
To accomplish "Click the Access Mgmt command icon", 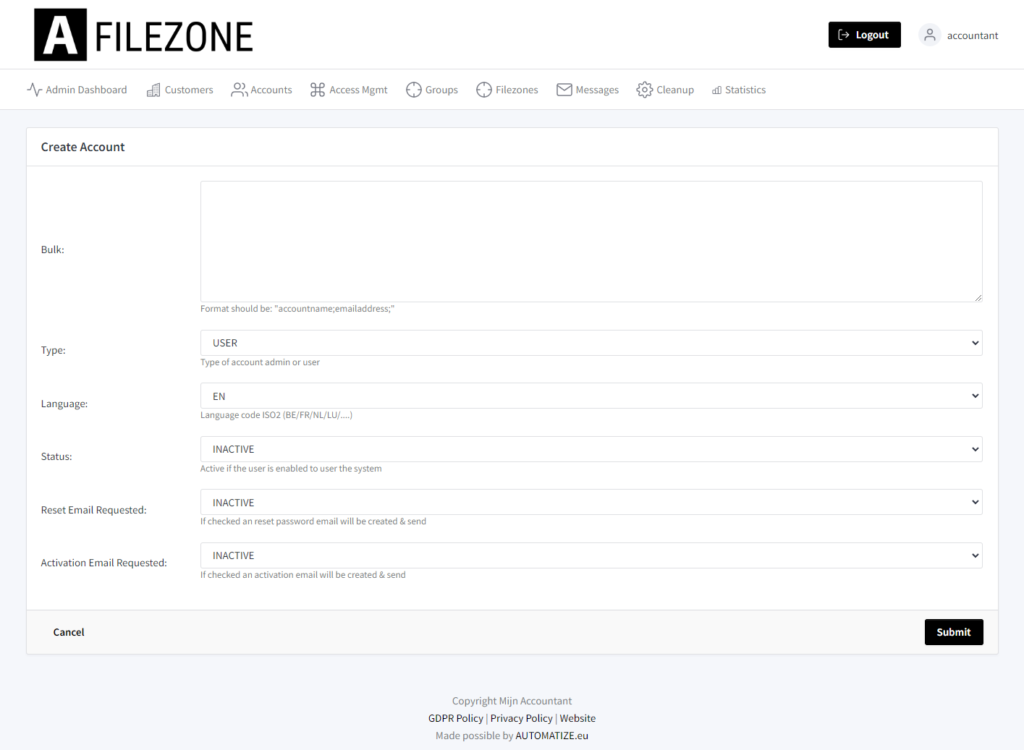I will [x=317, y=90].
